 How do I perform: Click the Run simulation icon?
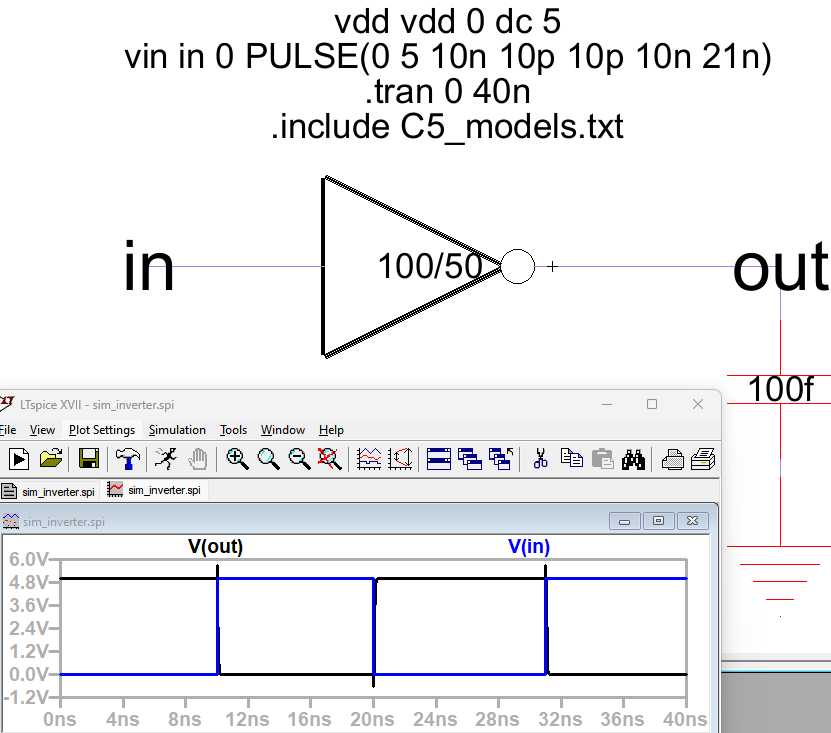pos(18,459)
